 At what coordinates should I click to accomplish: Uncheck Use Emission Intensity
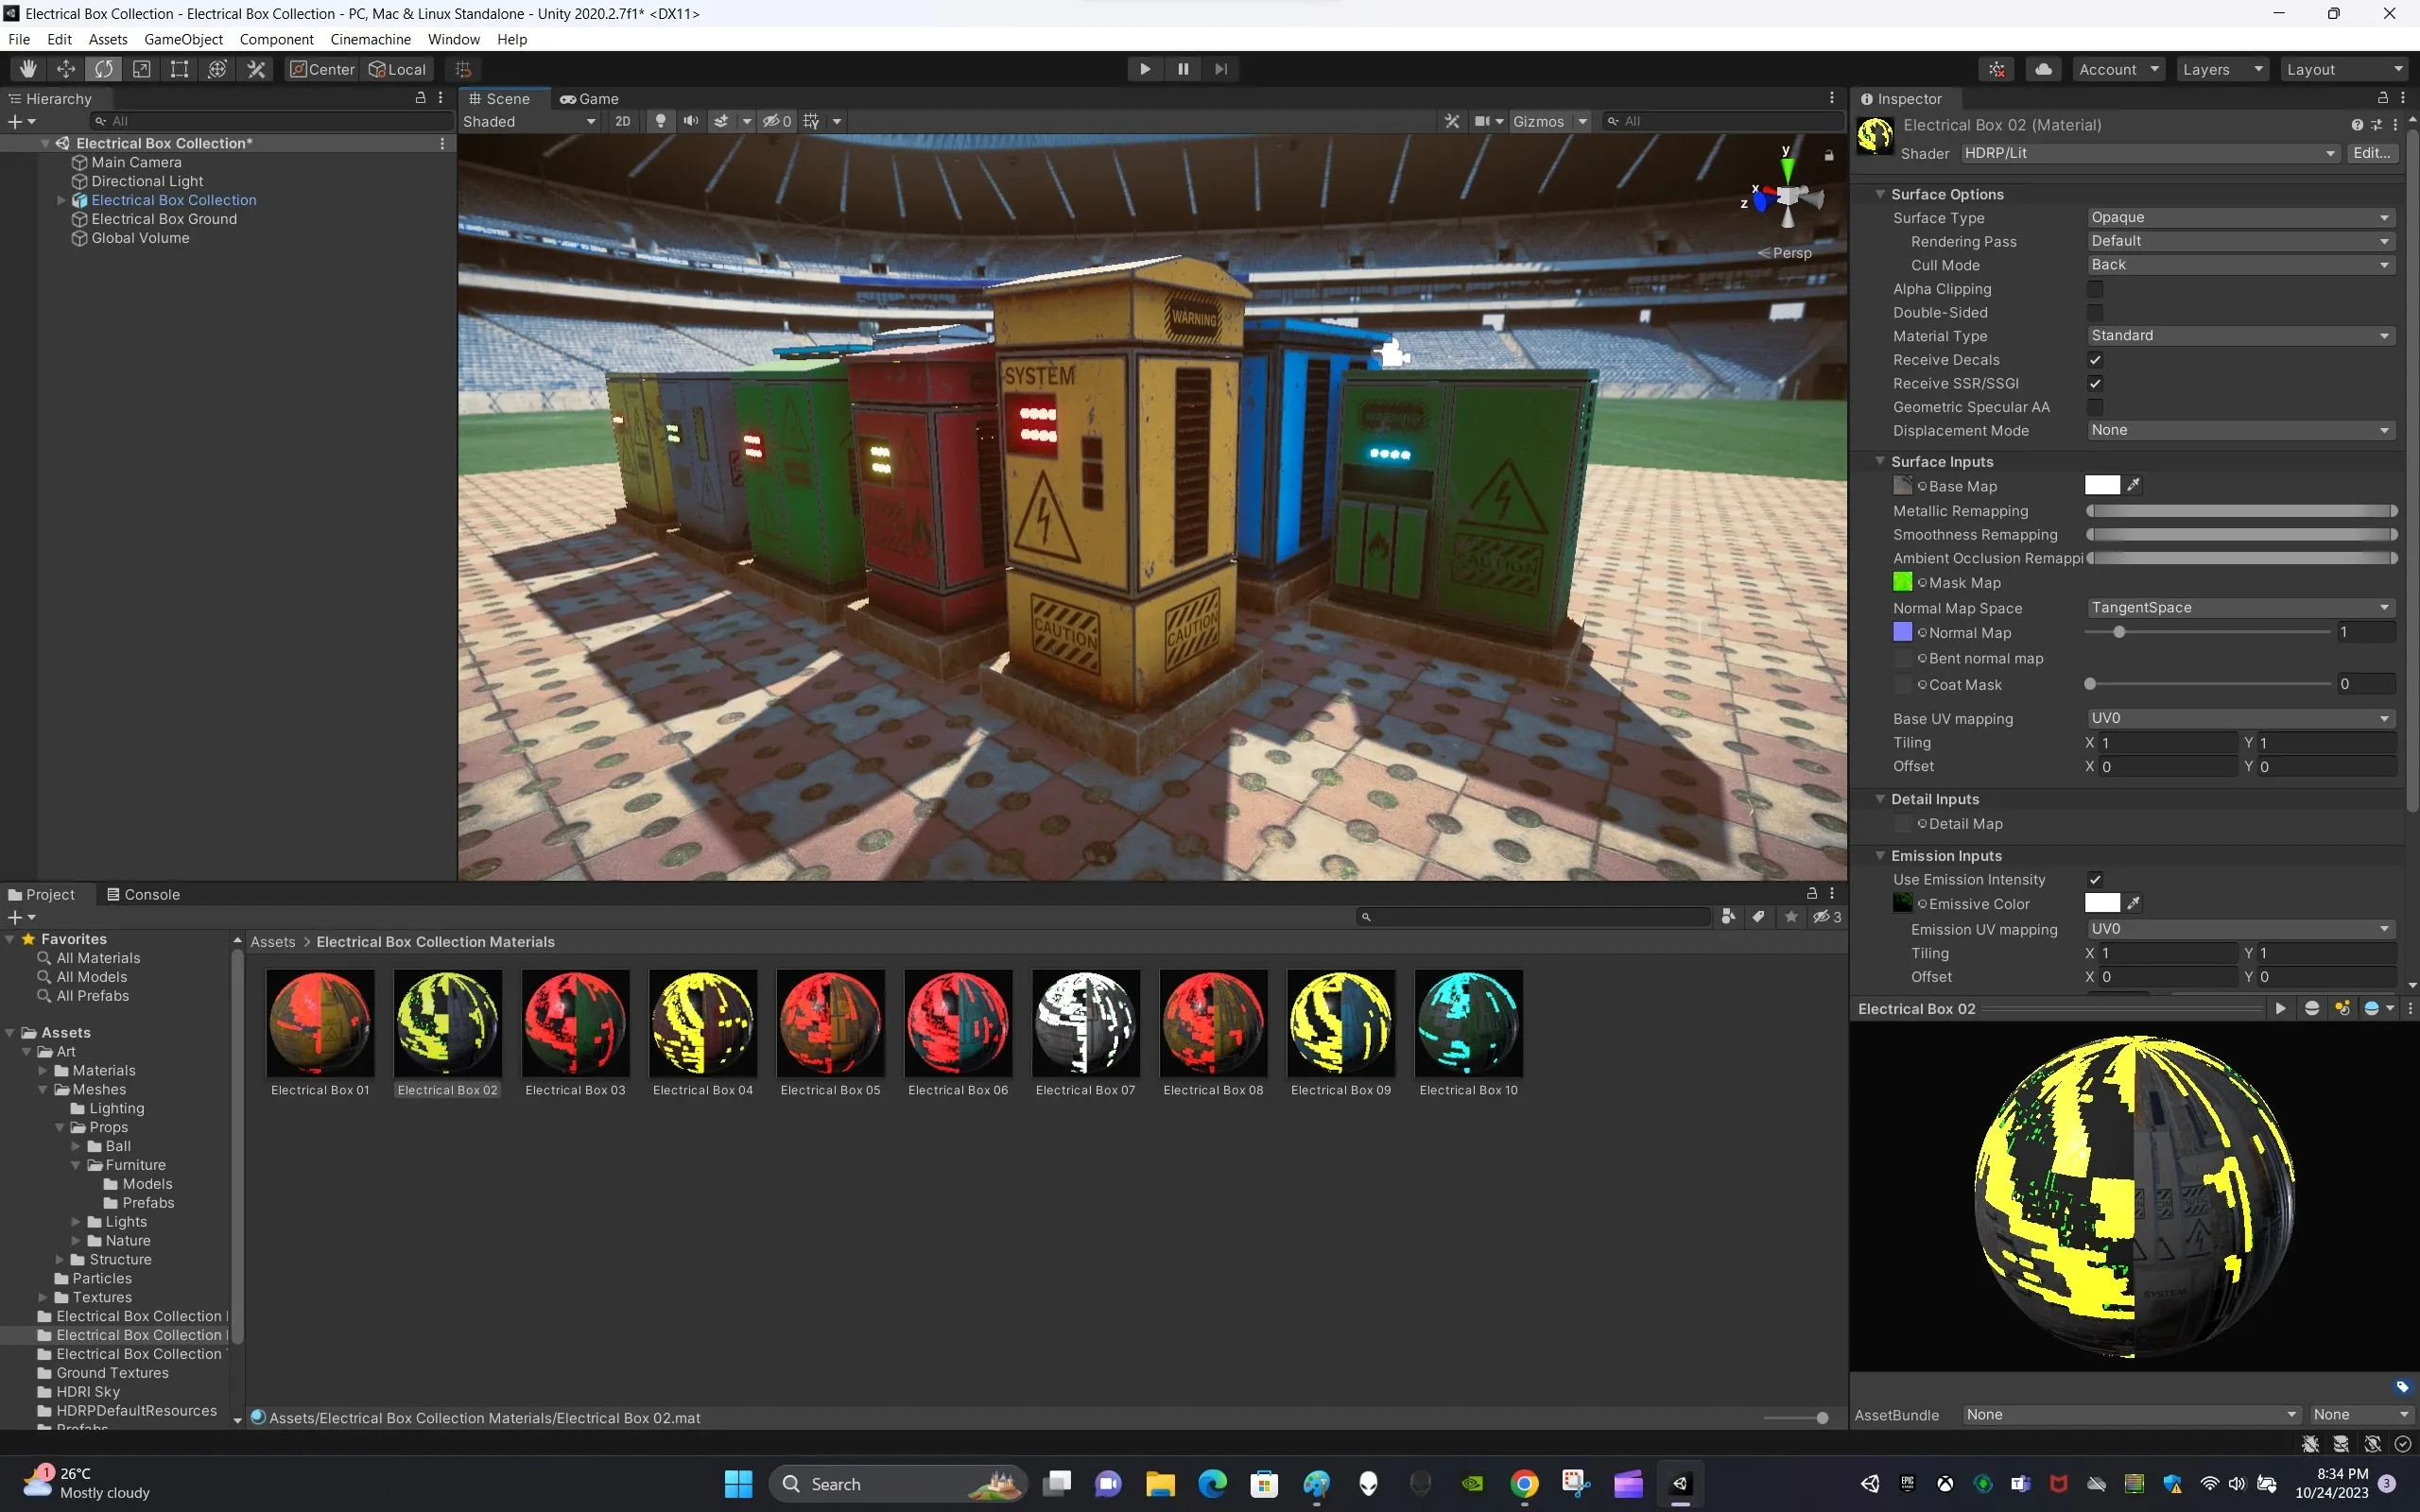tap(2095, 879)
